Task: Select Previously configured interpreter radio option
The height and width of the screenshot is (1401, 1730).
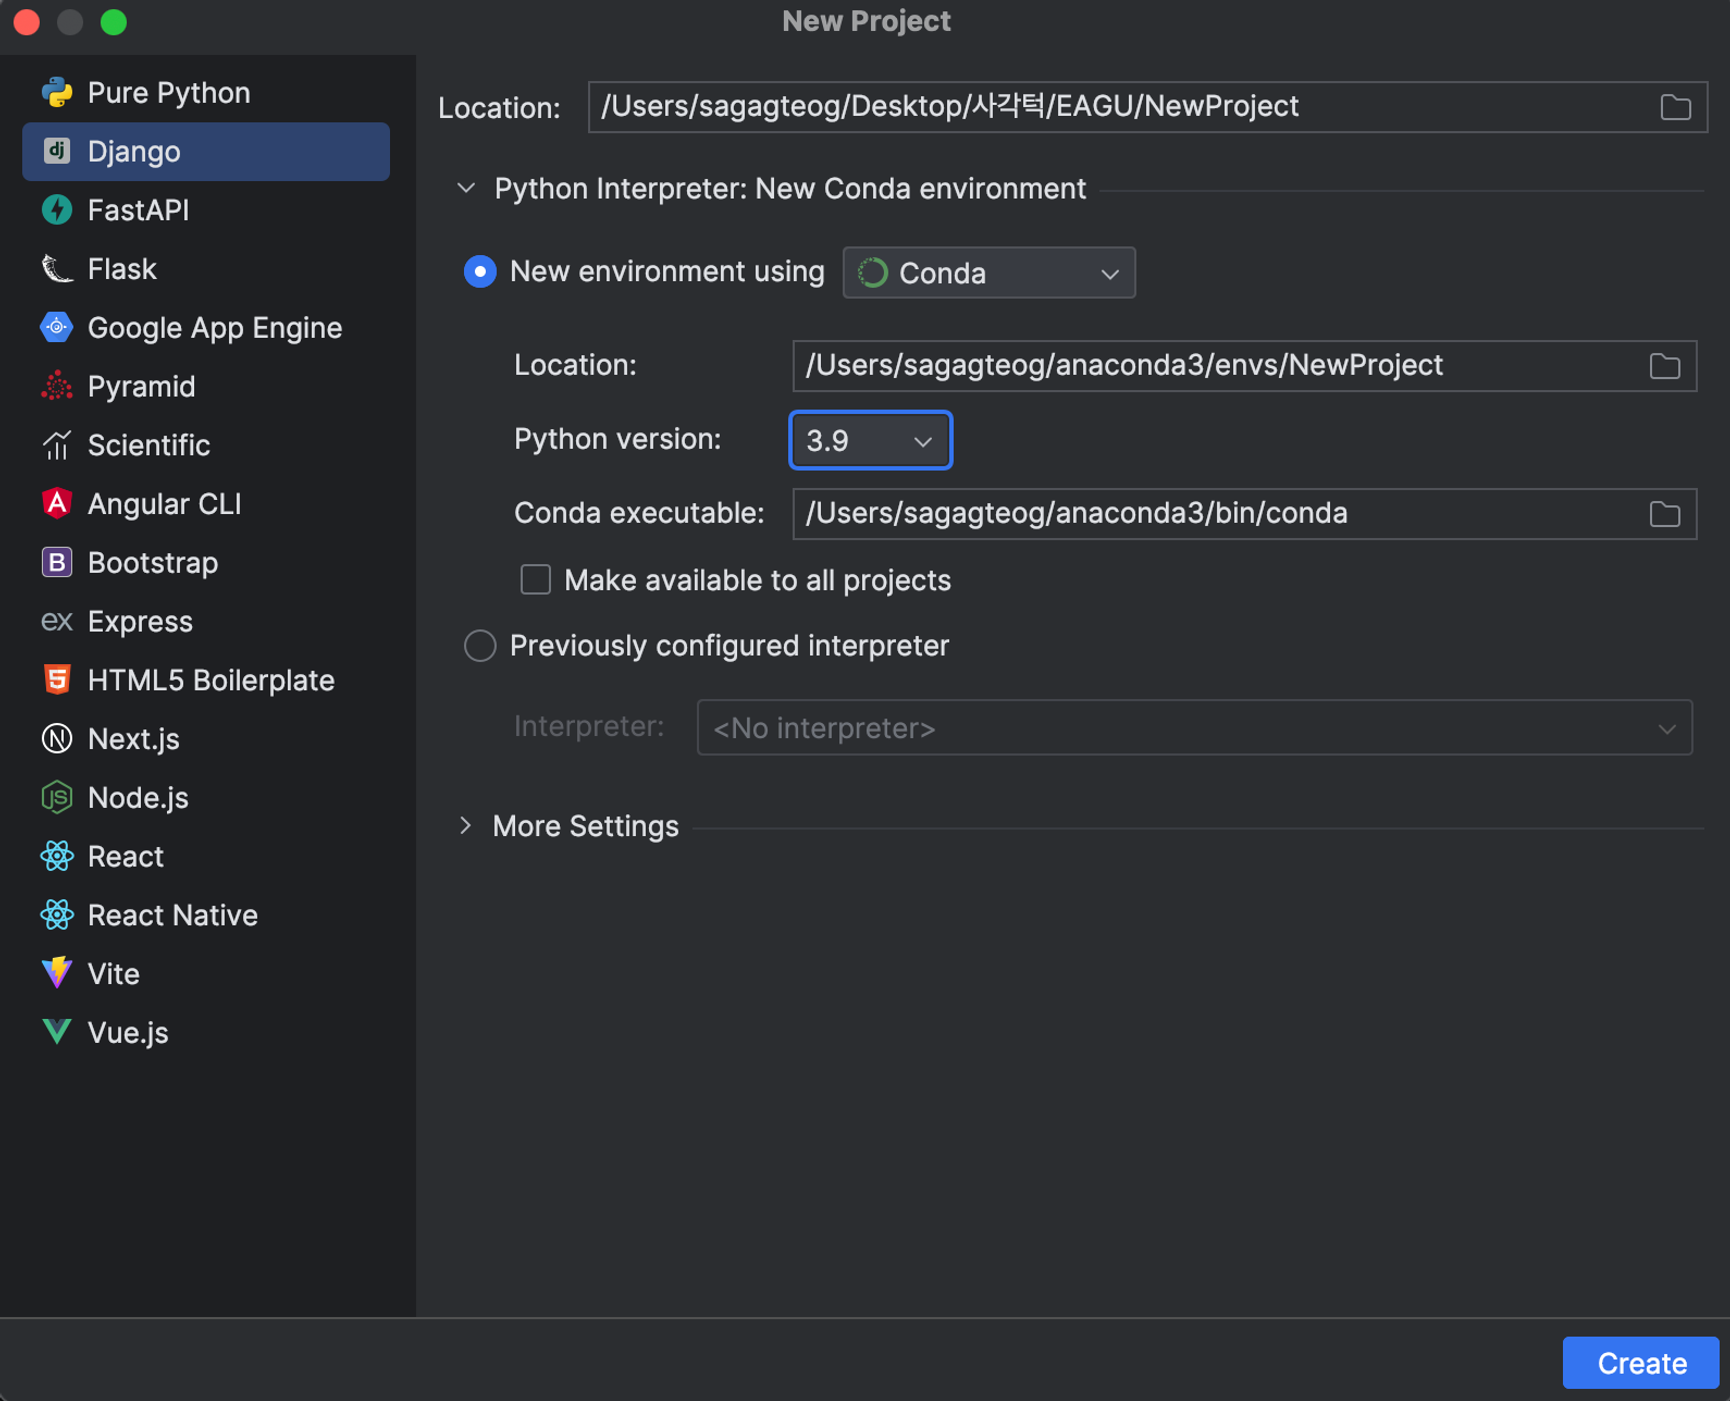Action: 480,646
